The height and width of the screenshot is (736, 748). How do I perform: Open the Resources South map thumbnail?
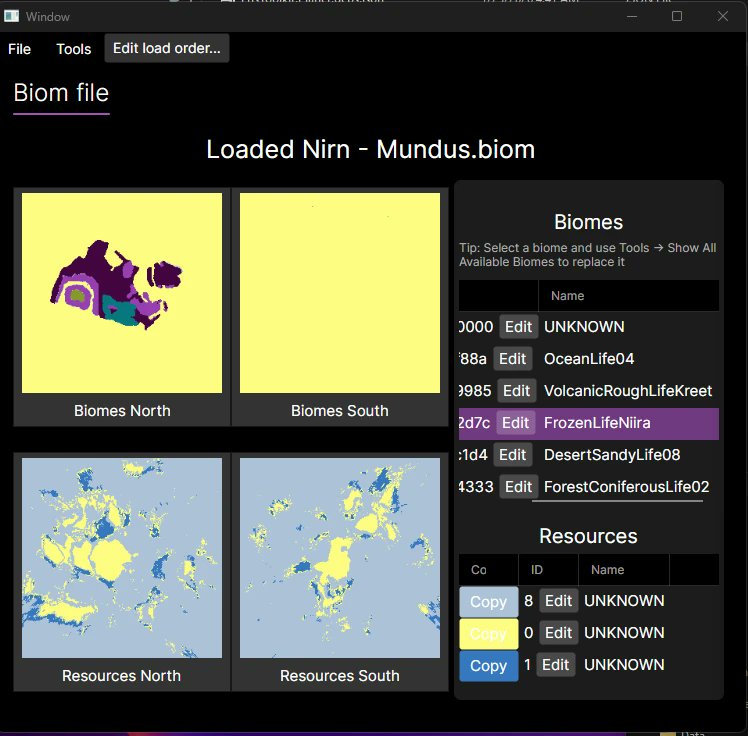tap(340, 558)
